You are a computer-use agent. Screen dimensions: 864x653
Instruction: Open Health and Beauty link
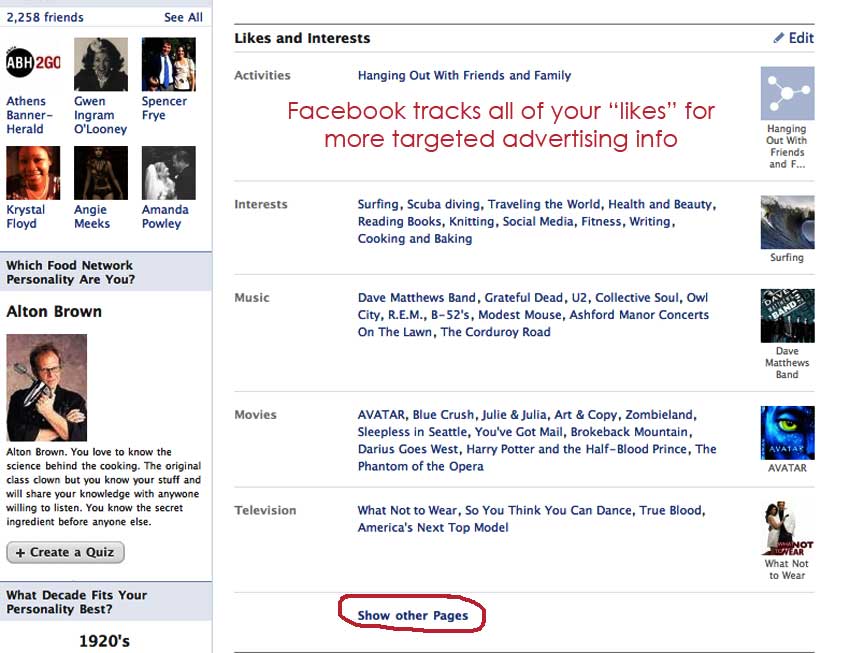click(x=660, y=204)
